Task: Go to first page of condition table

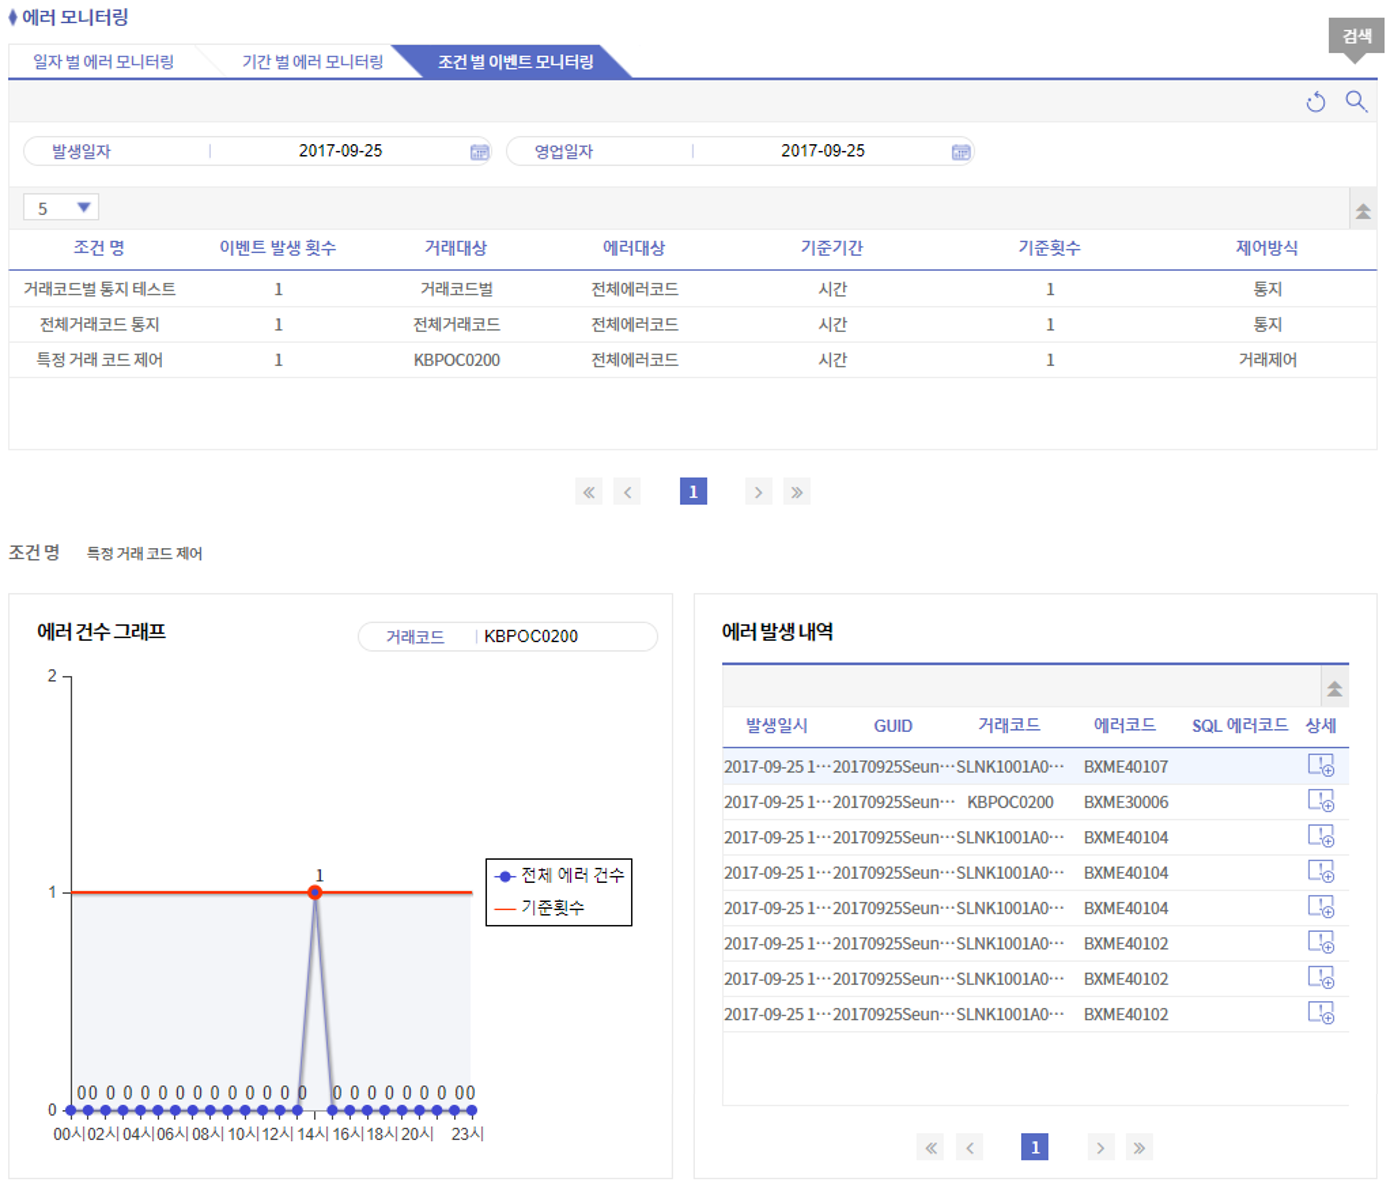Action: [x=589, y=492]
